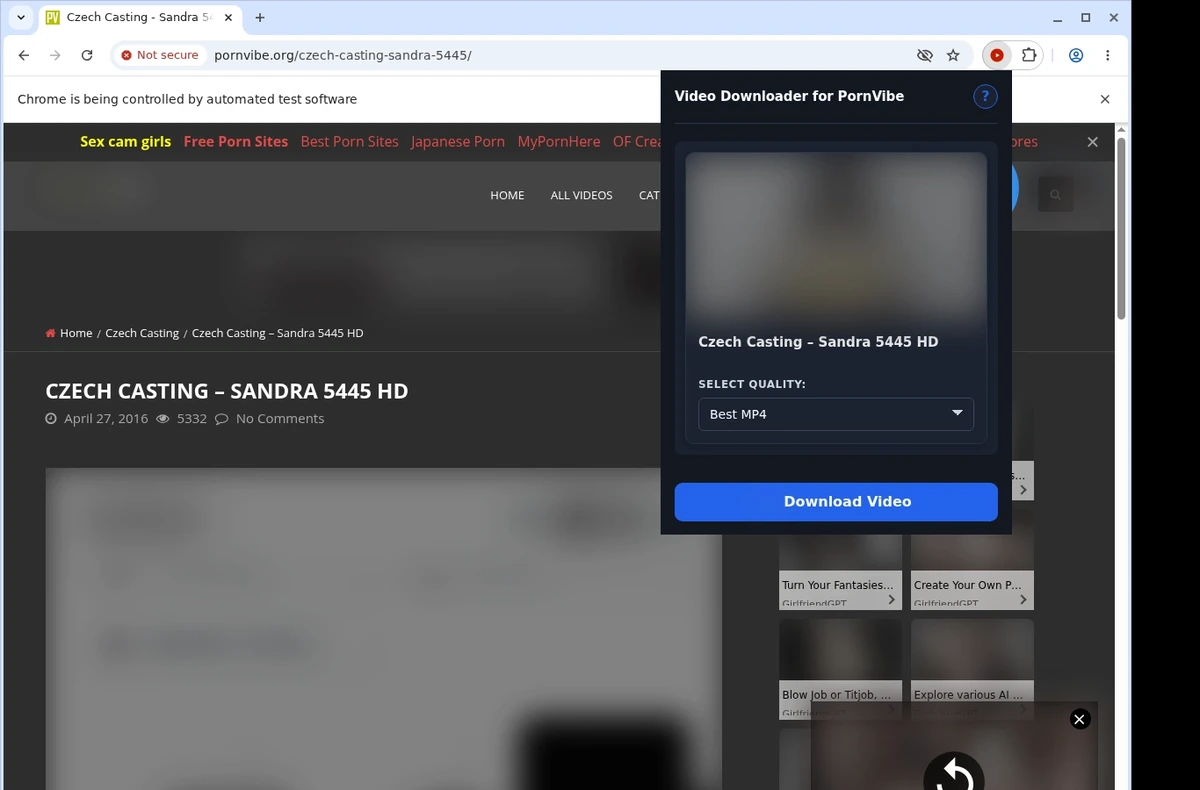The height and width of the screenshot is (790, 1200).
Task: Close the top ad links bar
Action: click(x=1092, y=142)
